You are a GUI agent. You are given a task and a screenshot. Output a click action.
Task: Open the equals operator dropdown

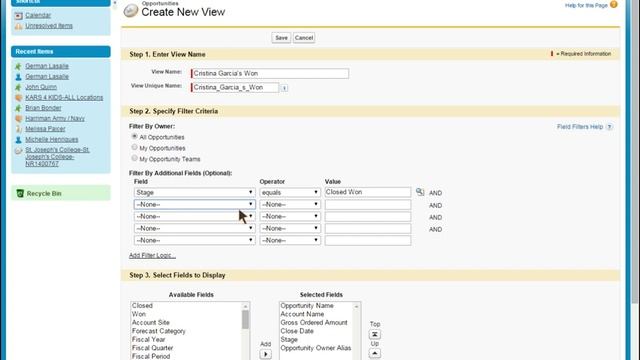tap(290, 192)
